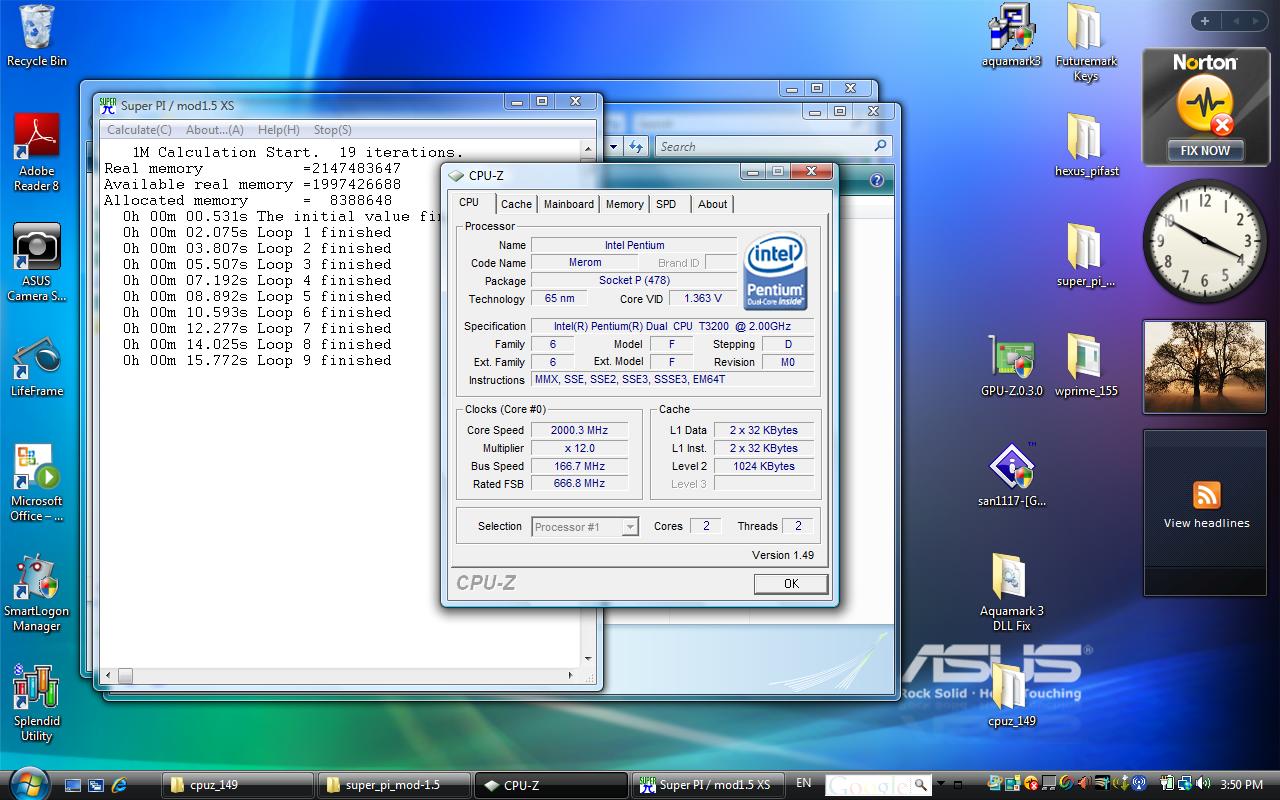Click the EN language indicator on taskbar
This screenshot has width=1280, height=800.
click(x=803, y=784)
